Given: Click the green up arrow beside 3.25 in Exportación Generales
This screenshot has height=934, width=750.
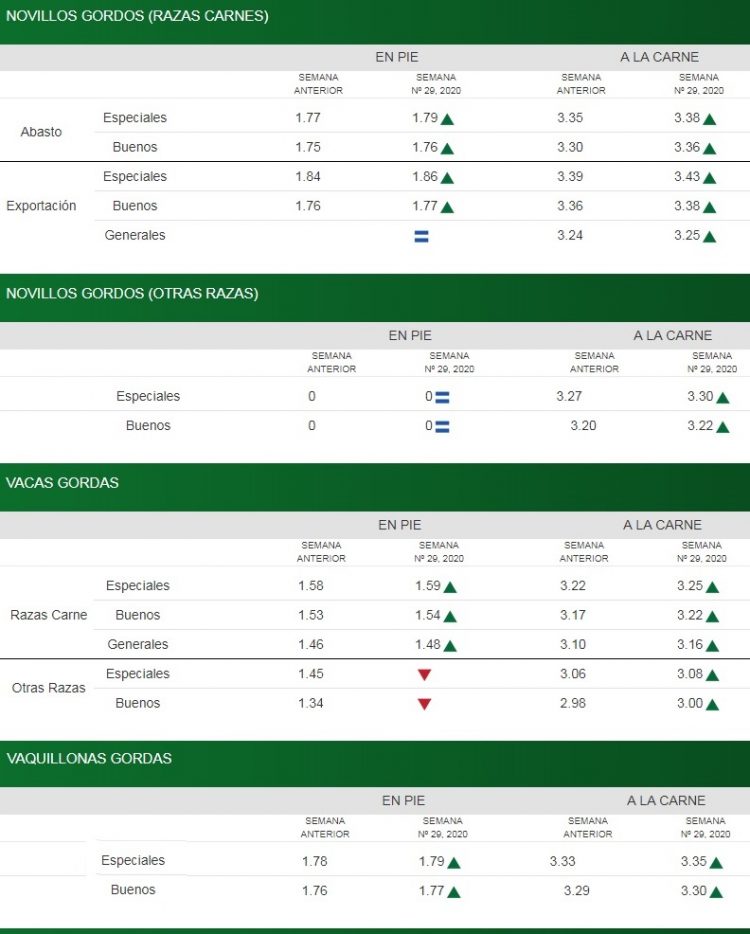Looking at the screenshot, I should pos(709,237).
